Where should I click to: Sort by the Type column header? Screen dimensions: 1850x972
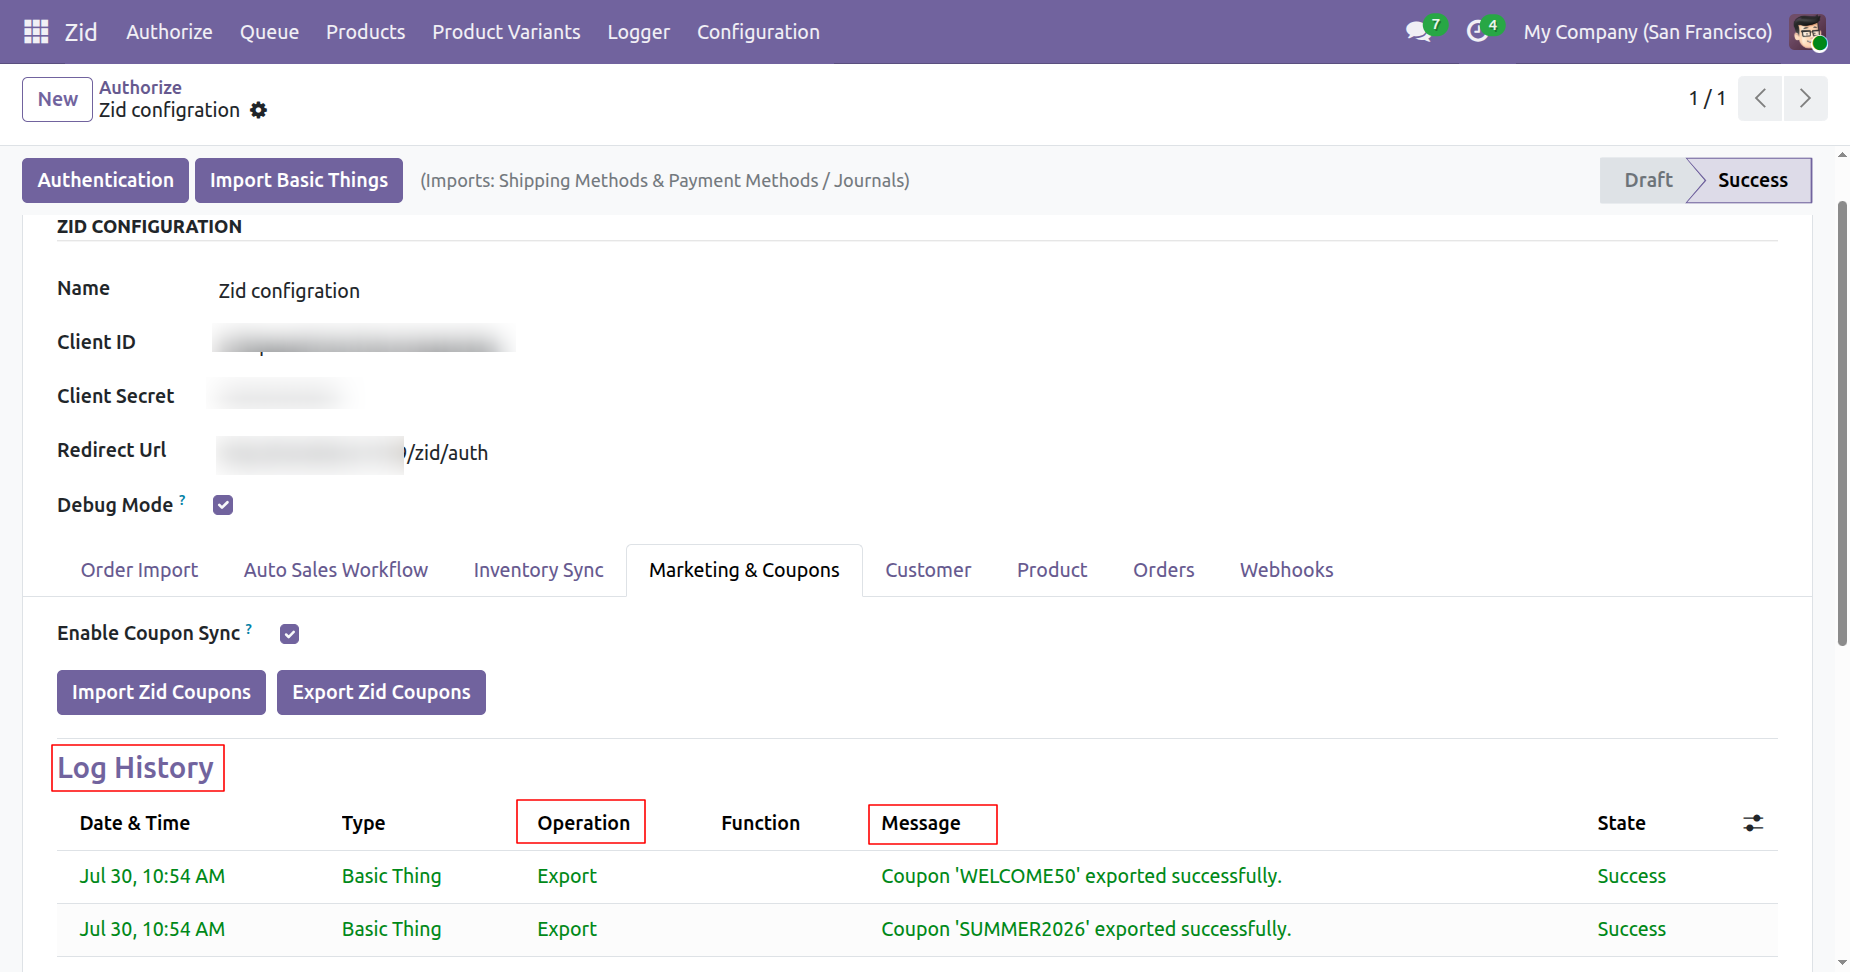tap(363, 823)
